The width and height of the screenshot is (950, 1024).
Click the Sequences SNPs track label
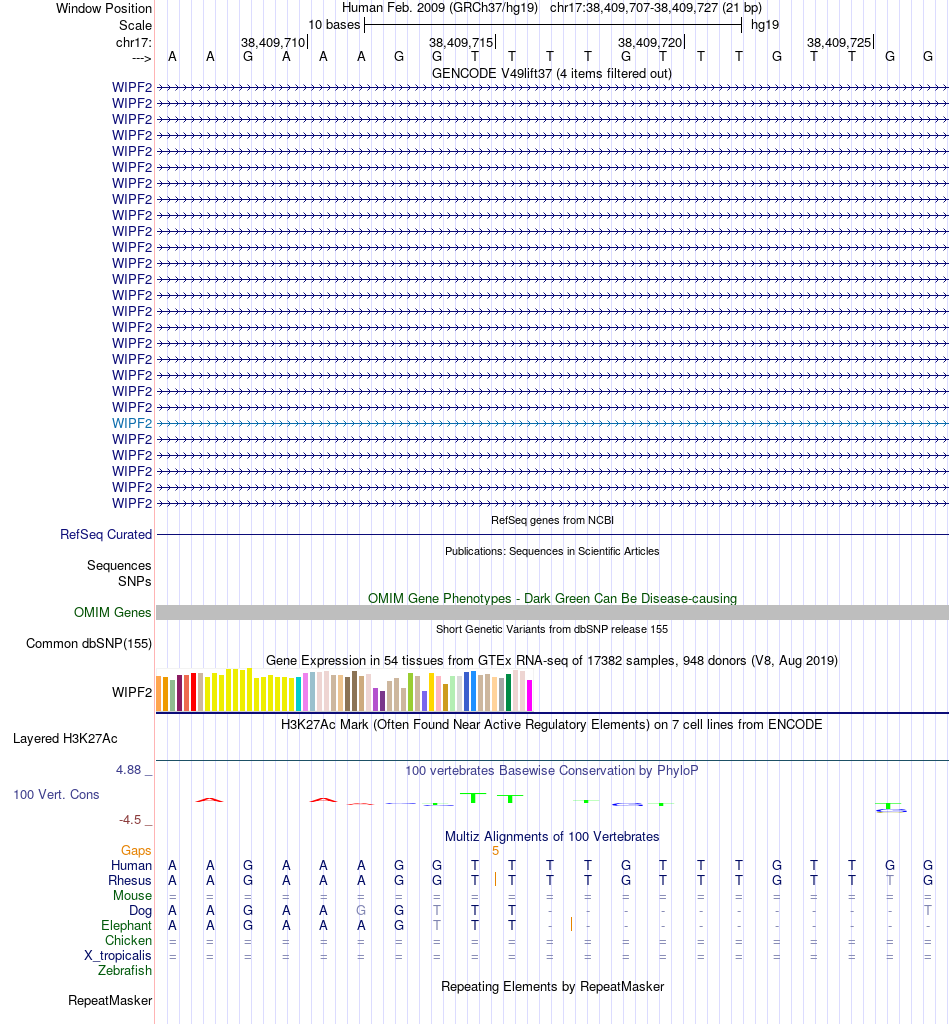coord(119,573)
